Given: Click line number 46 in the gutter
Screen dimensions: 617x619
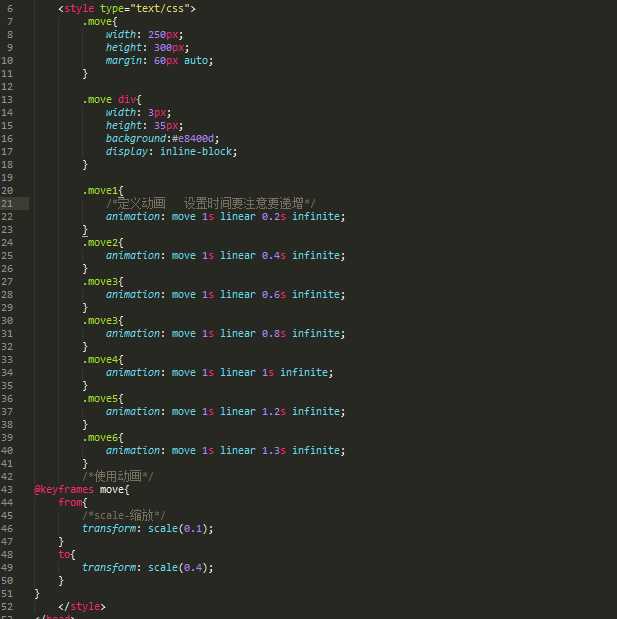Looking at the screenshot, I should pos(7,529).
